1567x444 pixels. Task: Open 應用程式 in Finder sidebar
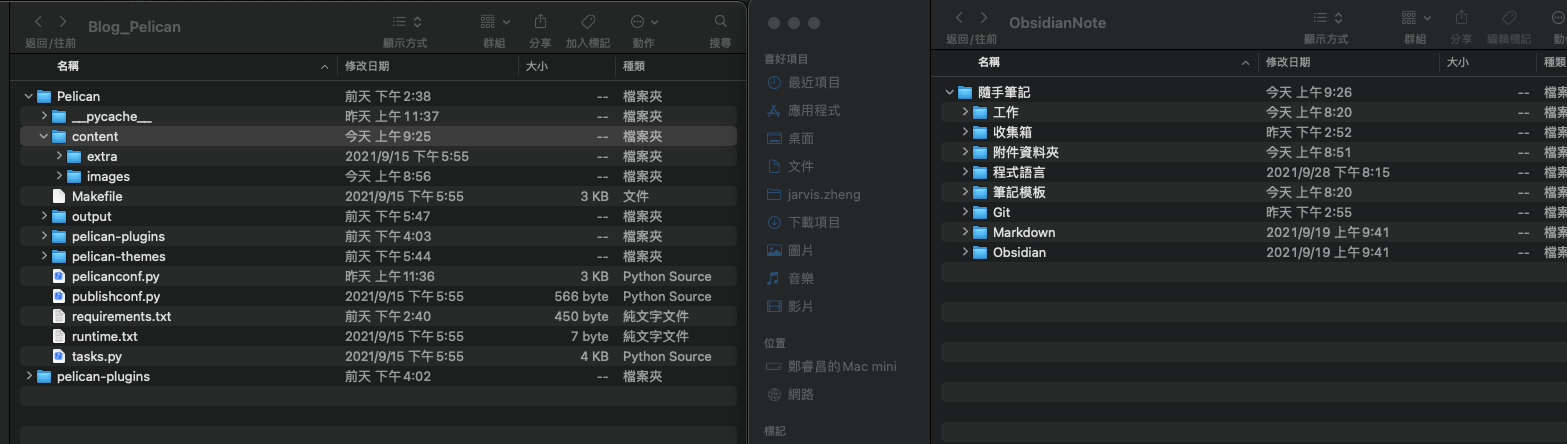pyautogui.click(x=804, y=110)
